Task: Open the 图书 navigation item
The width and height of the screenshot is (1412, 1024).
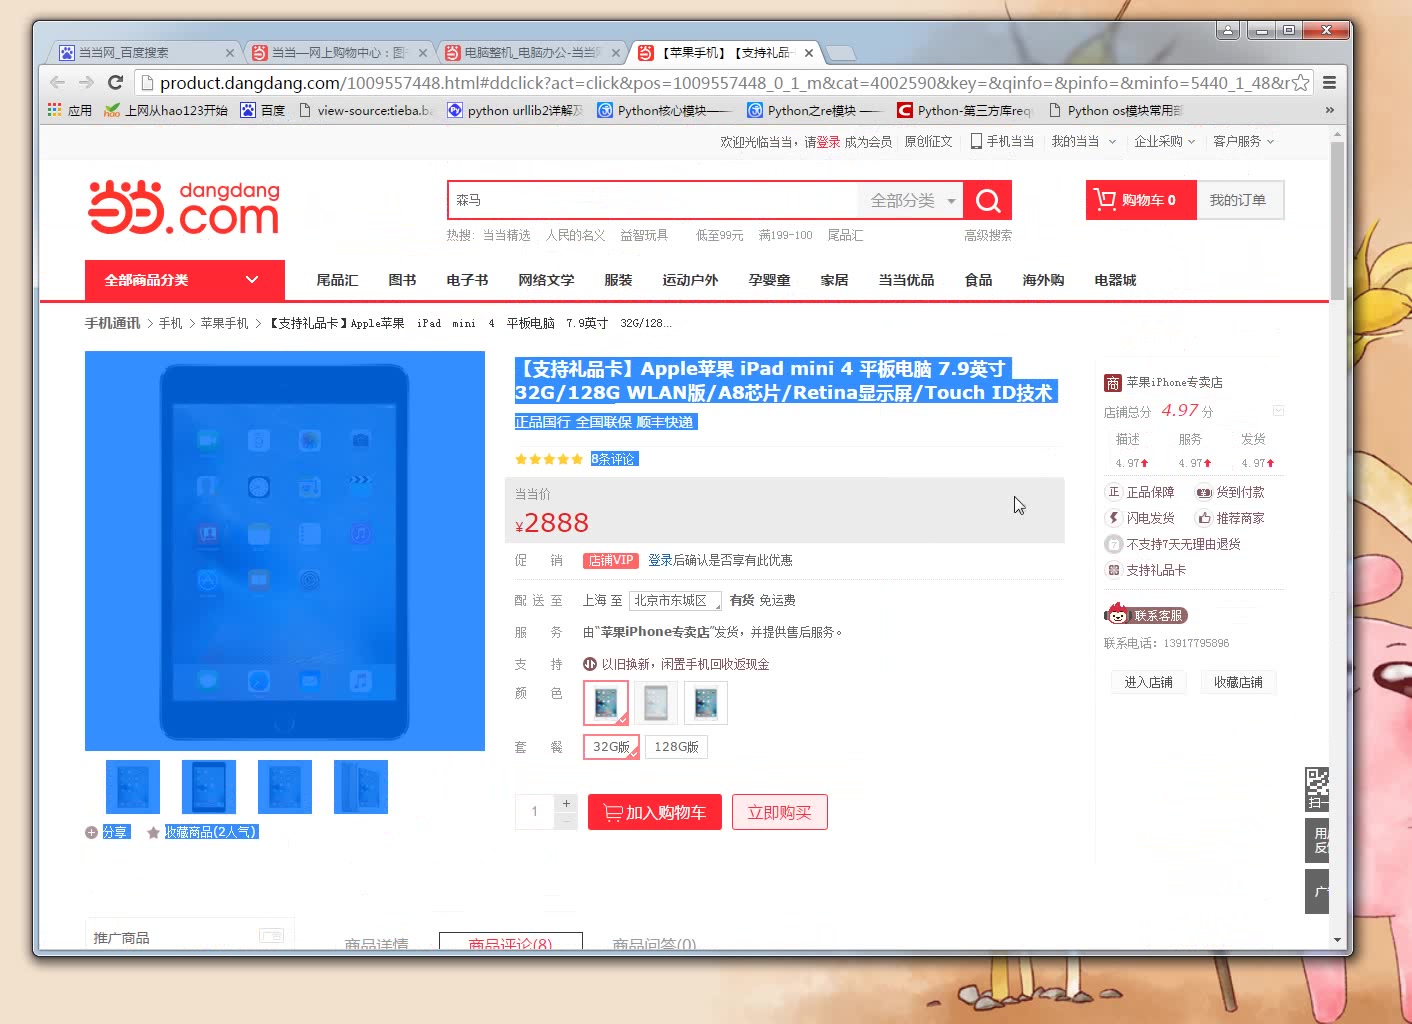Action: point(402,280)
